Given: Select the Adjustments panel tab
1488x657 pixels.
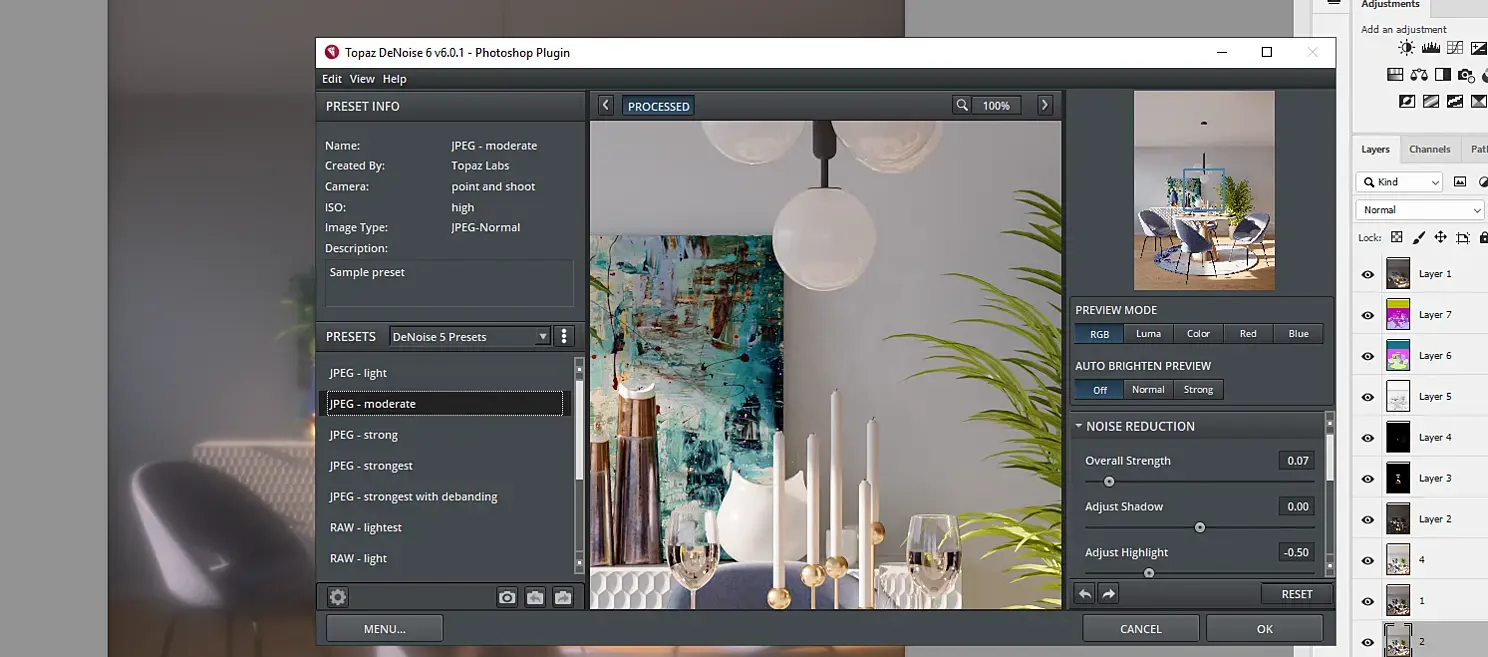Looking at the screenshot, I should [1390, 5].
